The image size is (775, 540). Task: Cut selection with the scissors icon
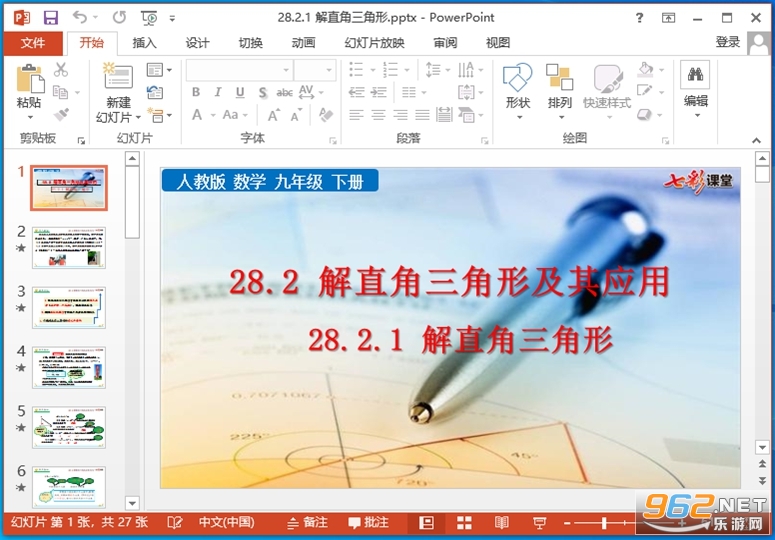point(61,70)
